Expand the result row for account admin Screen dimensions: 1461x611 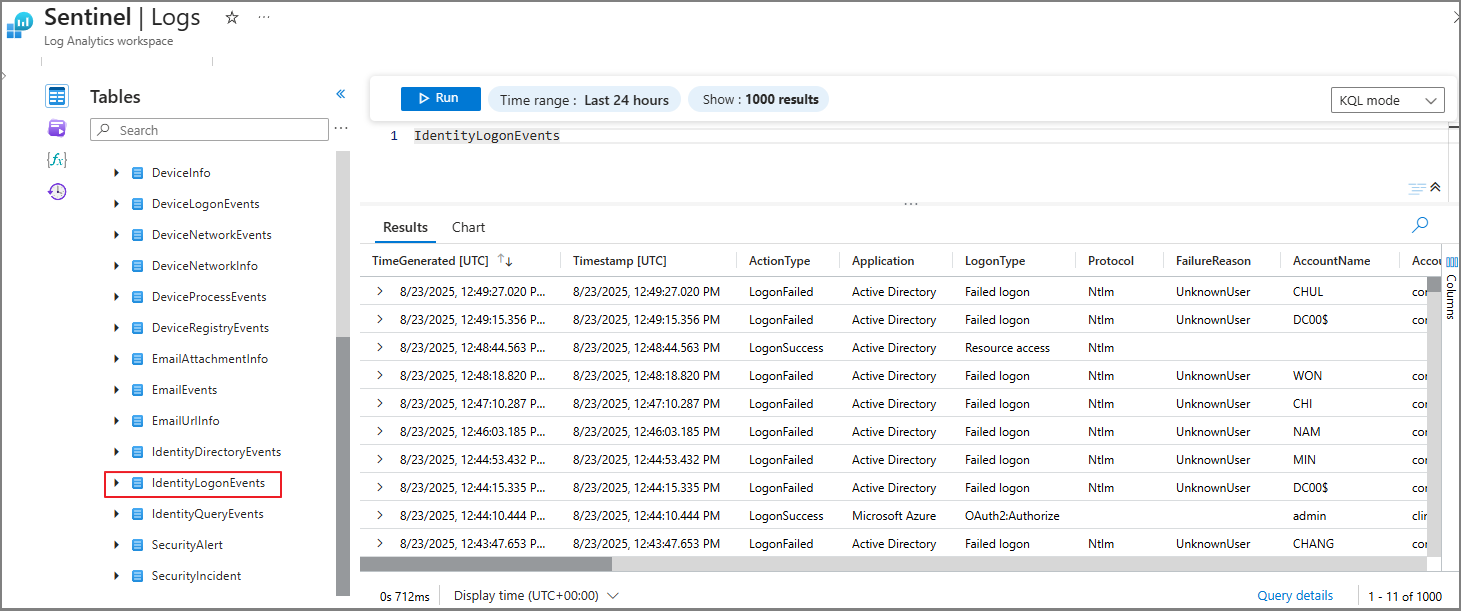[380, 515]
